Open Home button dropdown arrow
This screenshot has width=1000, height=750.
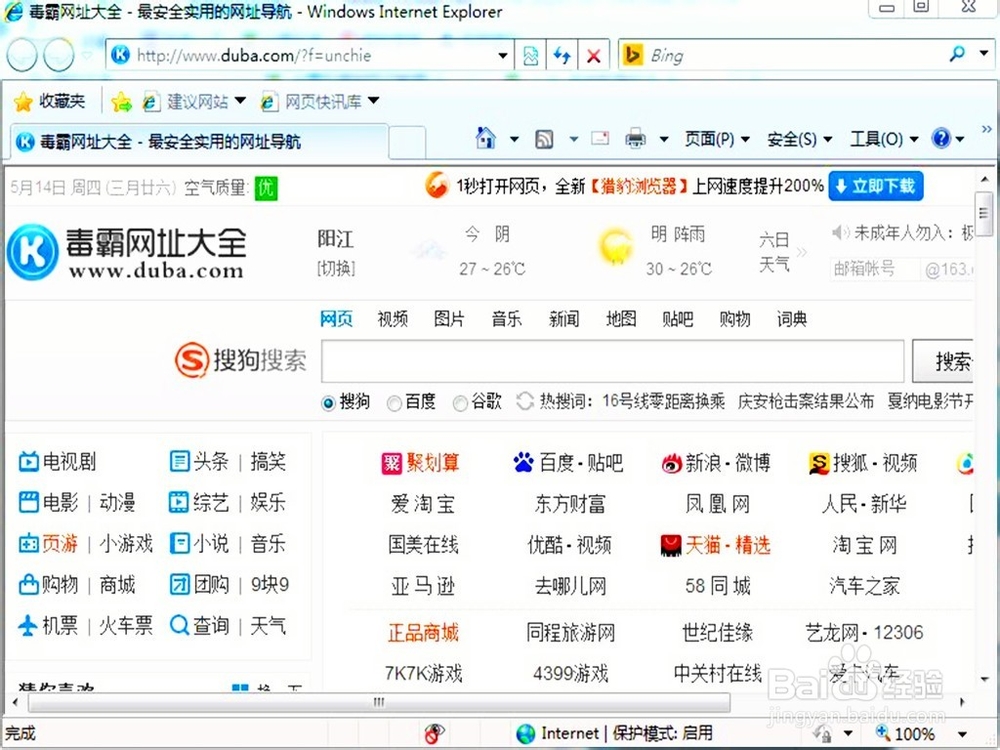(x=514, y=139)
